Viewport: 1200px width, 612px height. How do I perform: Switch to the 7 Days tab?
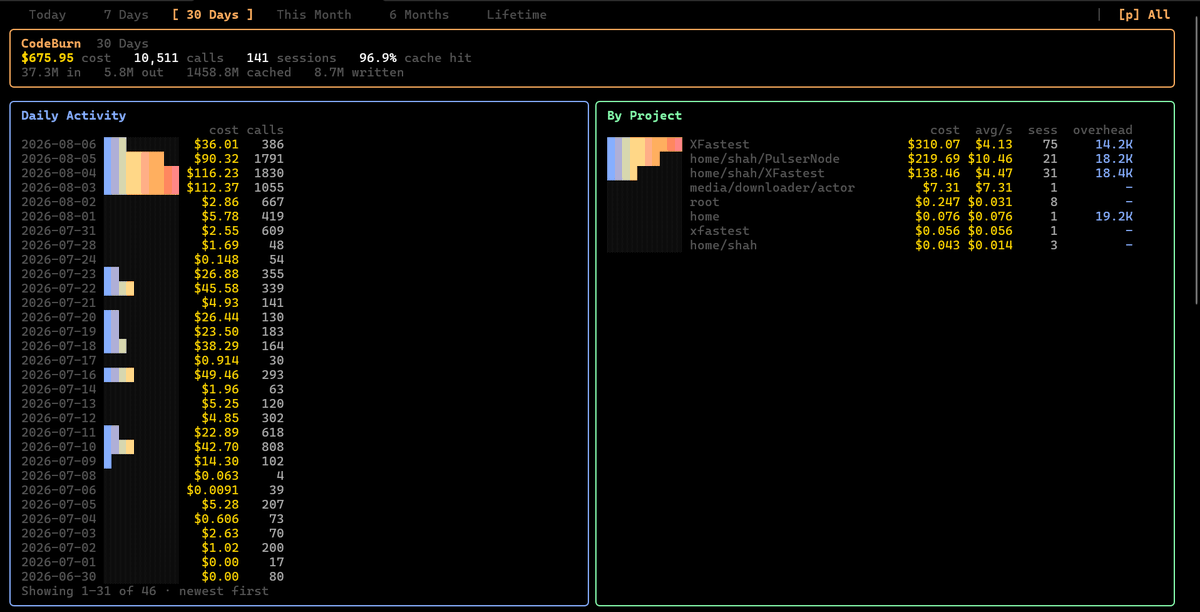click(x=126, y=15)
